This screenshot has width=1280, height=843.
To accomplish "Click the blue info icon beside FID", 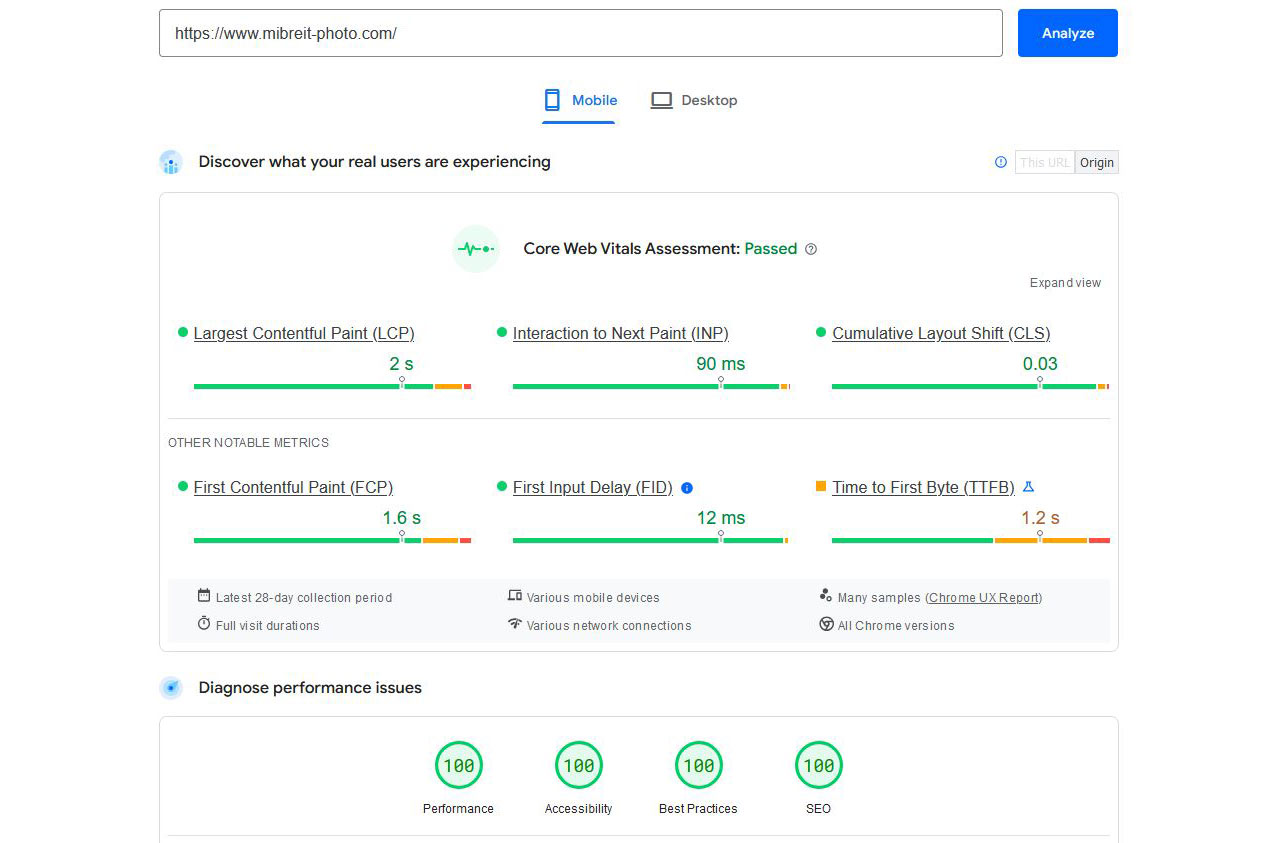I will pyautogui.click(x=687, y=488).
